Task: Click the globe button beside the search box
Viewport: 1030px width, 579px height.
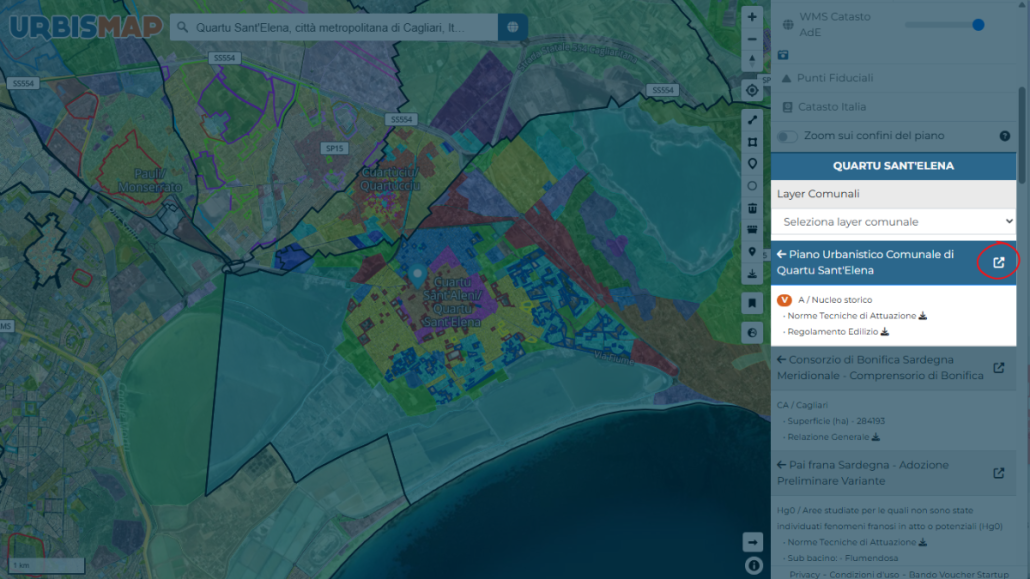Action: 512,28
